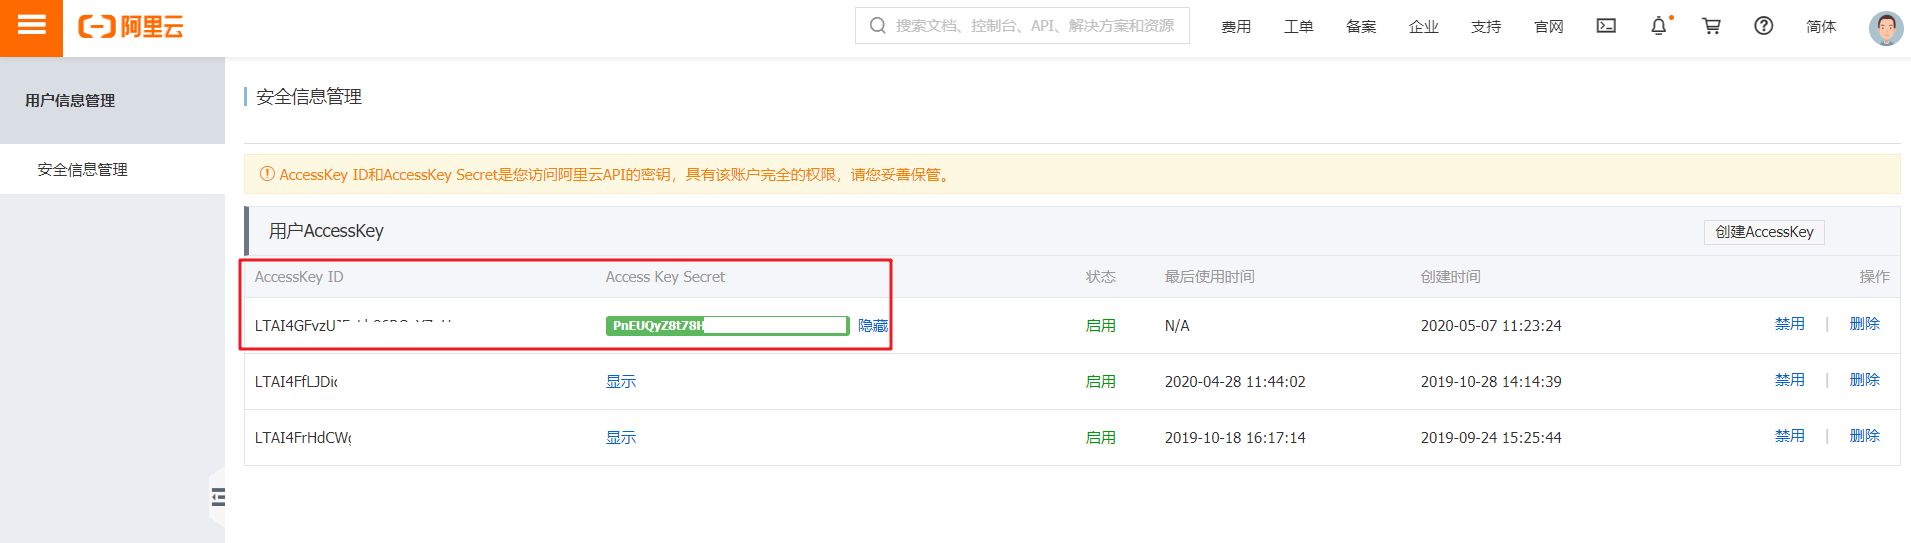This screenshot has width=1911, height=543.
Task: Open the notification bell
Action: [1658, 26]
